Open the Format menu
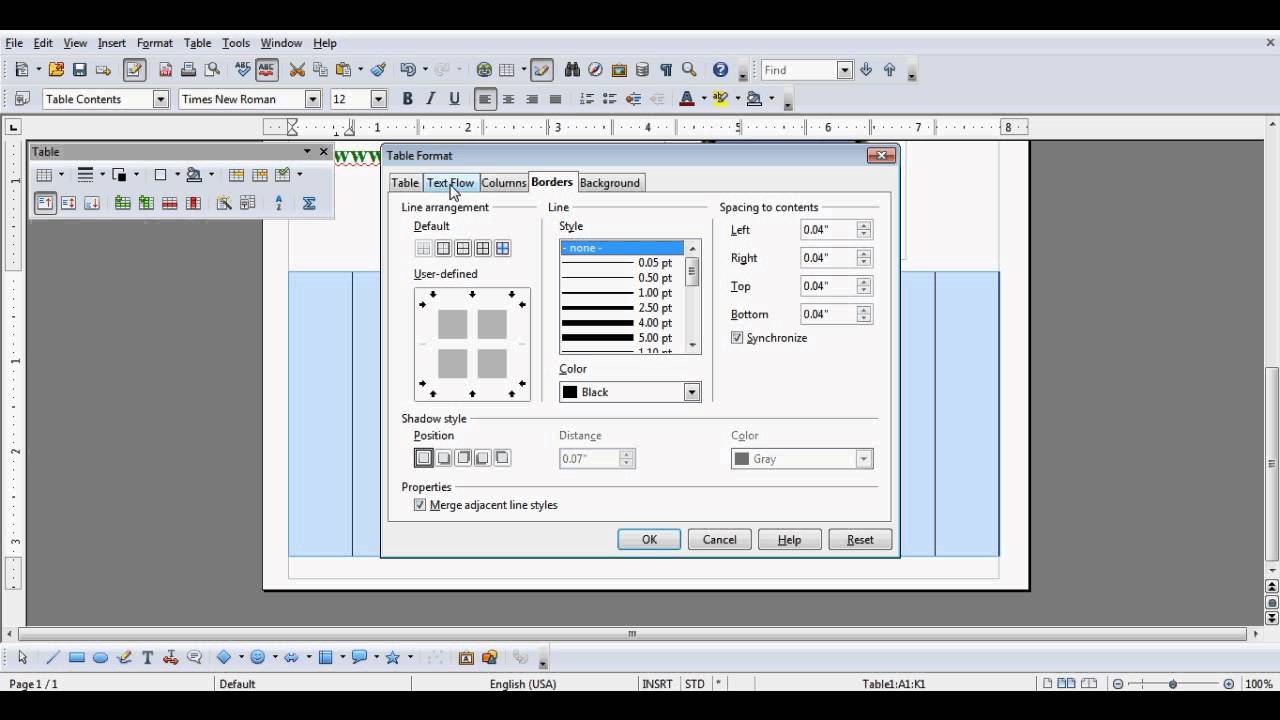The height and width of the screenshot is (720, 1280). pyautogui.click(x=154, y=43)
